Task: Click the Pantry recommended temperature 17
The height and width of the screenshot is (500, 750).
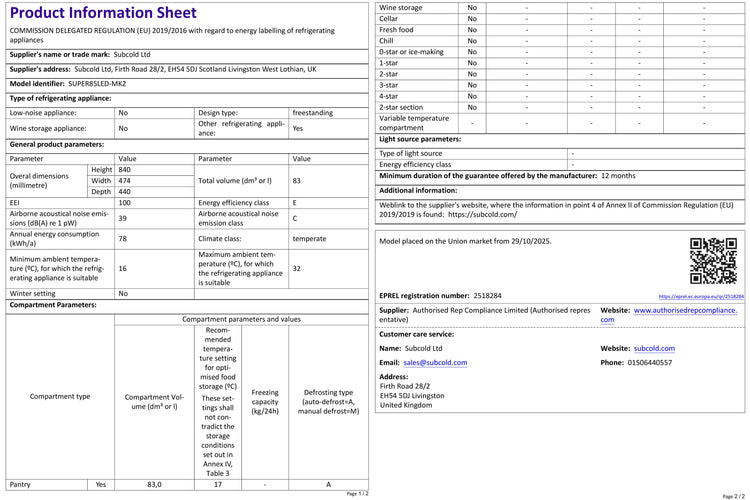Action: (x=218, y=485)
